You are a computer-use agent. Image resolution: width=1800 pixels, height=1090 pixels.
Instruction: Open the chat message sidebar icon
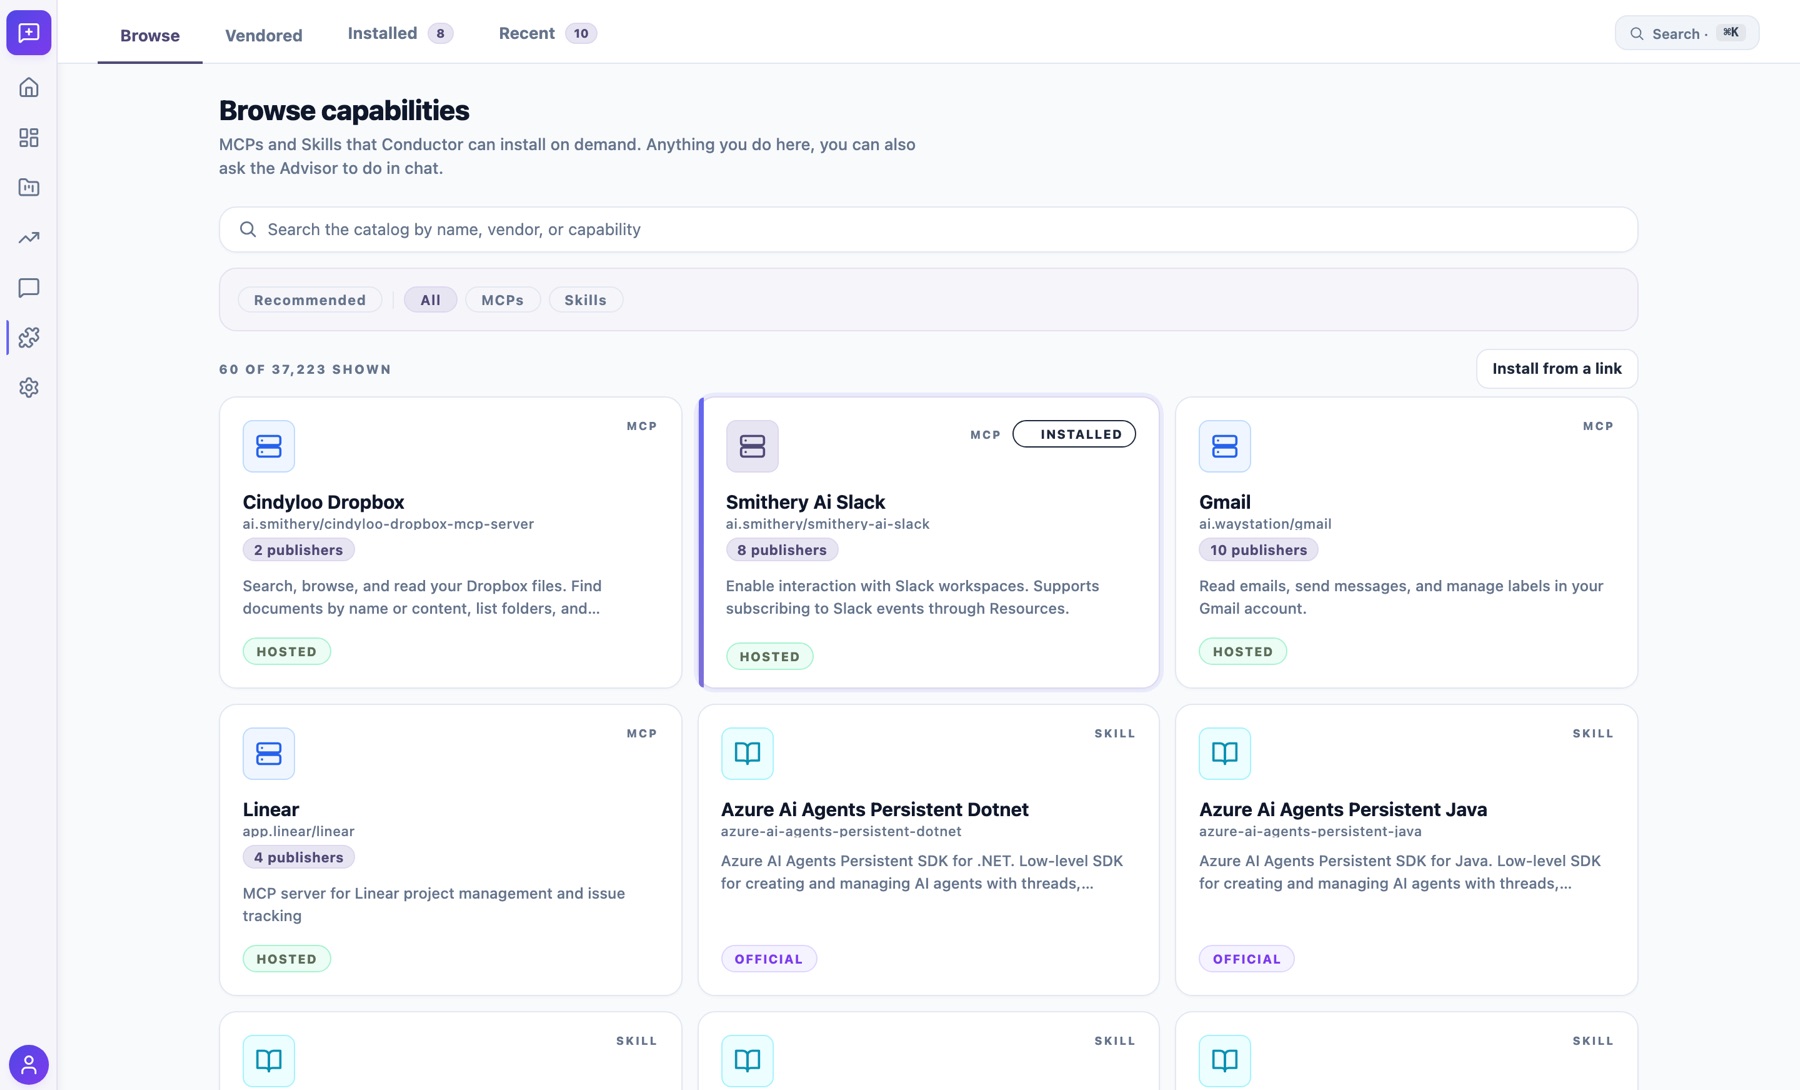29,287
